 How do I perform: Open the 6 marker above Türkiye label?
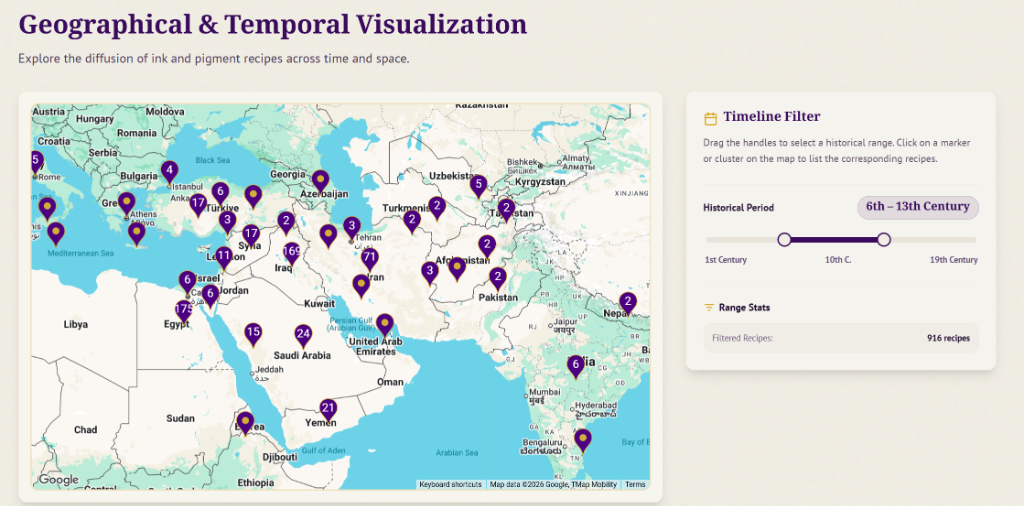pos(220,193)
